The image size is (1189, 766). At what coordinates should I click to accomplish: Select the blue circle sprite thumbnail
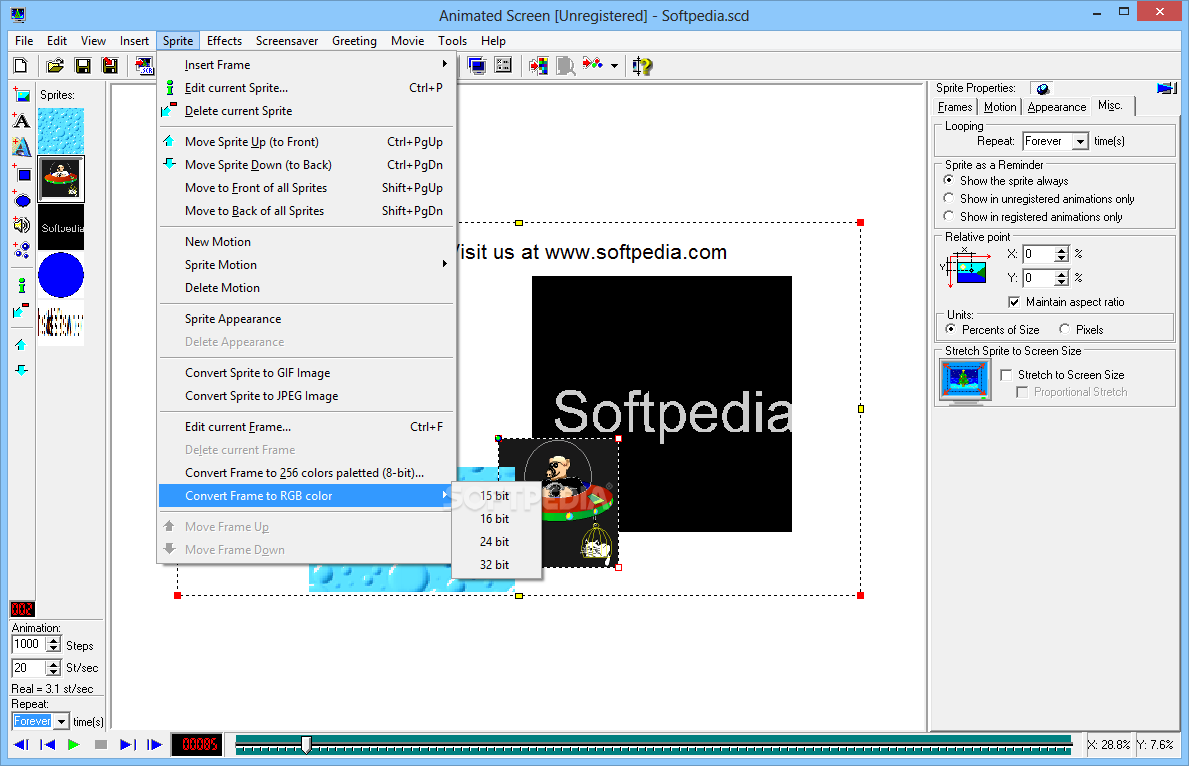(61, 275)
